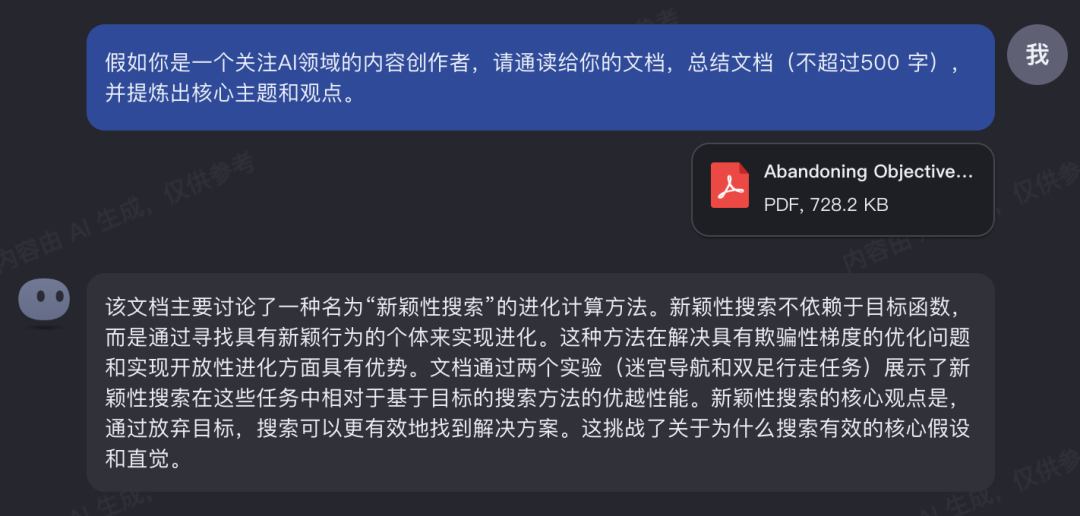Click the AI summary response bubble
Screen dimensions: 1080x516
tap(540, 381)
